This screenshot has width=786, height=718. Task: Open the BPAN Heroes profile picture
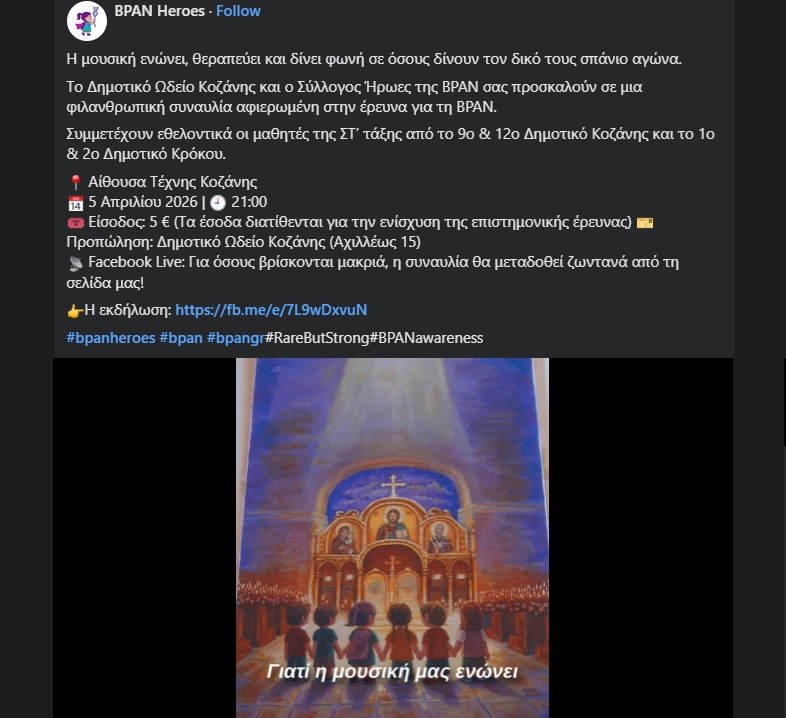click(x=87, y=20)
